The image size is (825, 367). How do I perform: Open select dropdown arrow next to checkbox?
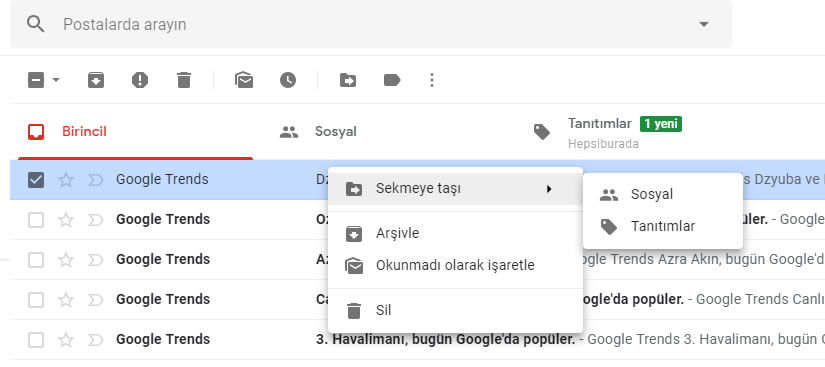pyautogui.click(x=56, y=80)
